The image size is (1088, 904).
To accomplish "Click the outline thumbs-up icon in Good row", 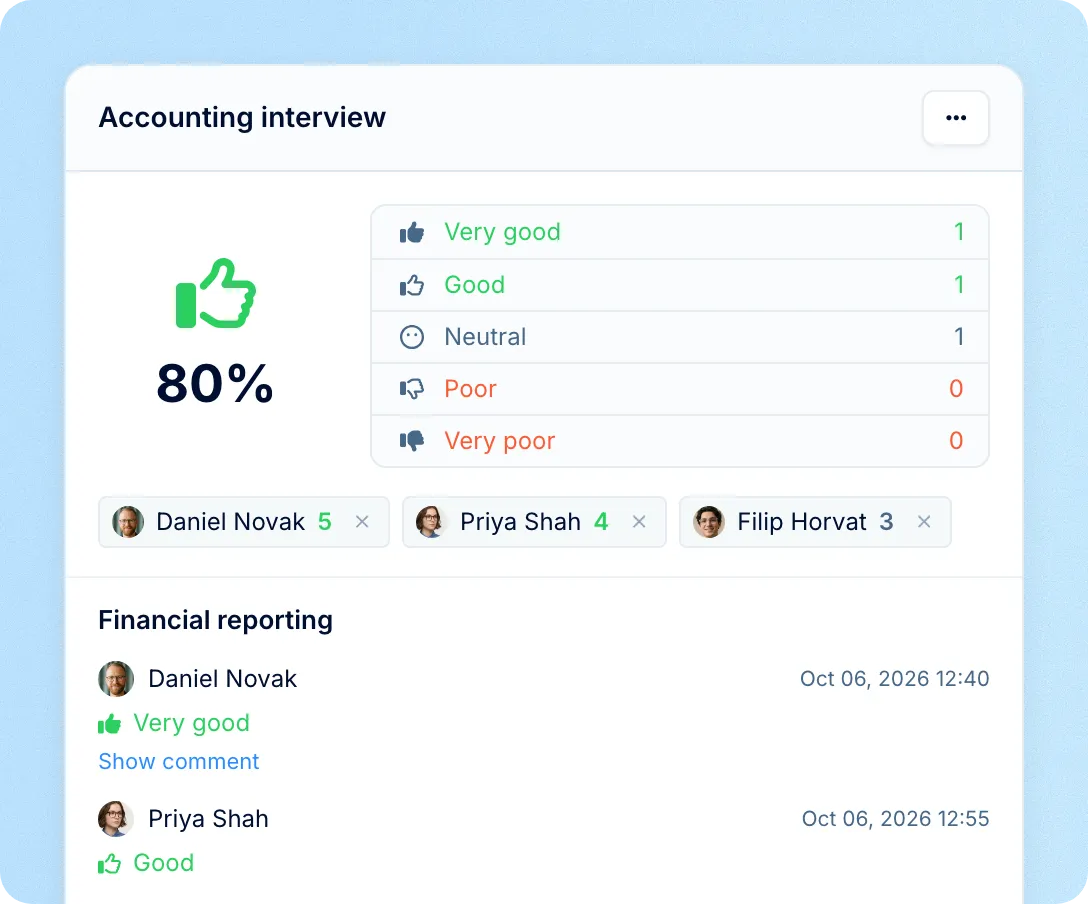I will (411, 285).
